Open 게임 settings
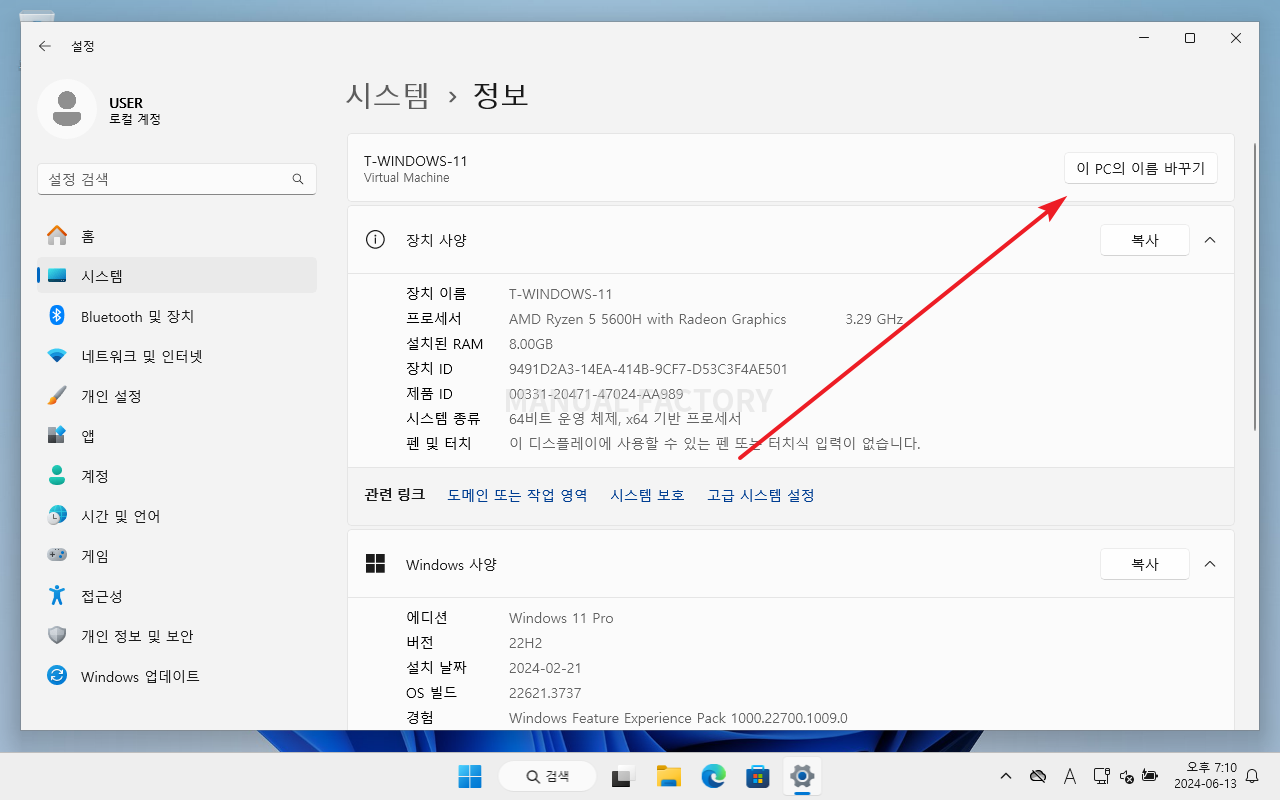Image resolution: width=1280 pixels, height=800 pixels. [x=177, y=556]
